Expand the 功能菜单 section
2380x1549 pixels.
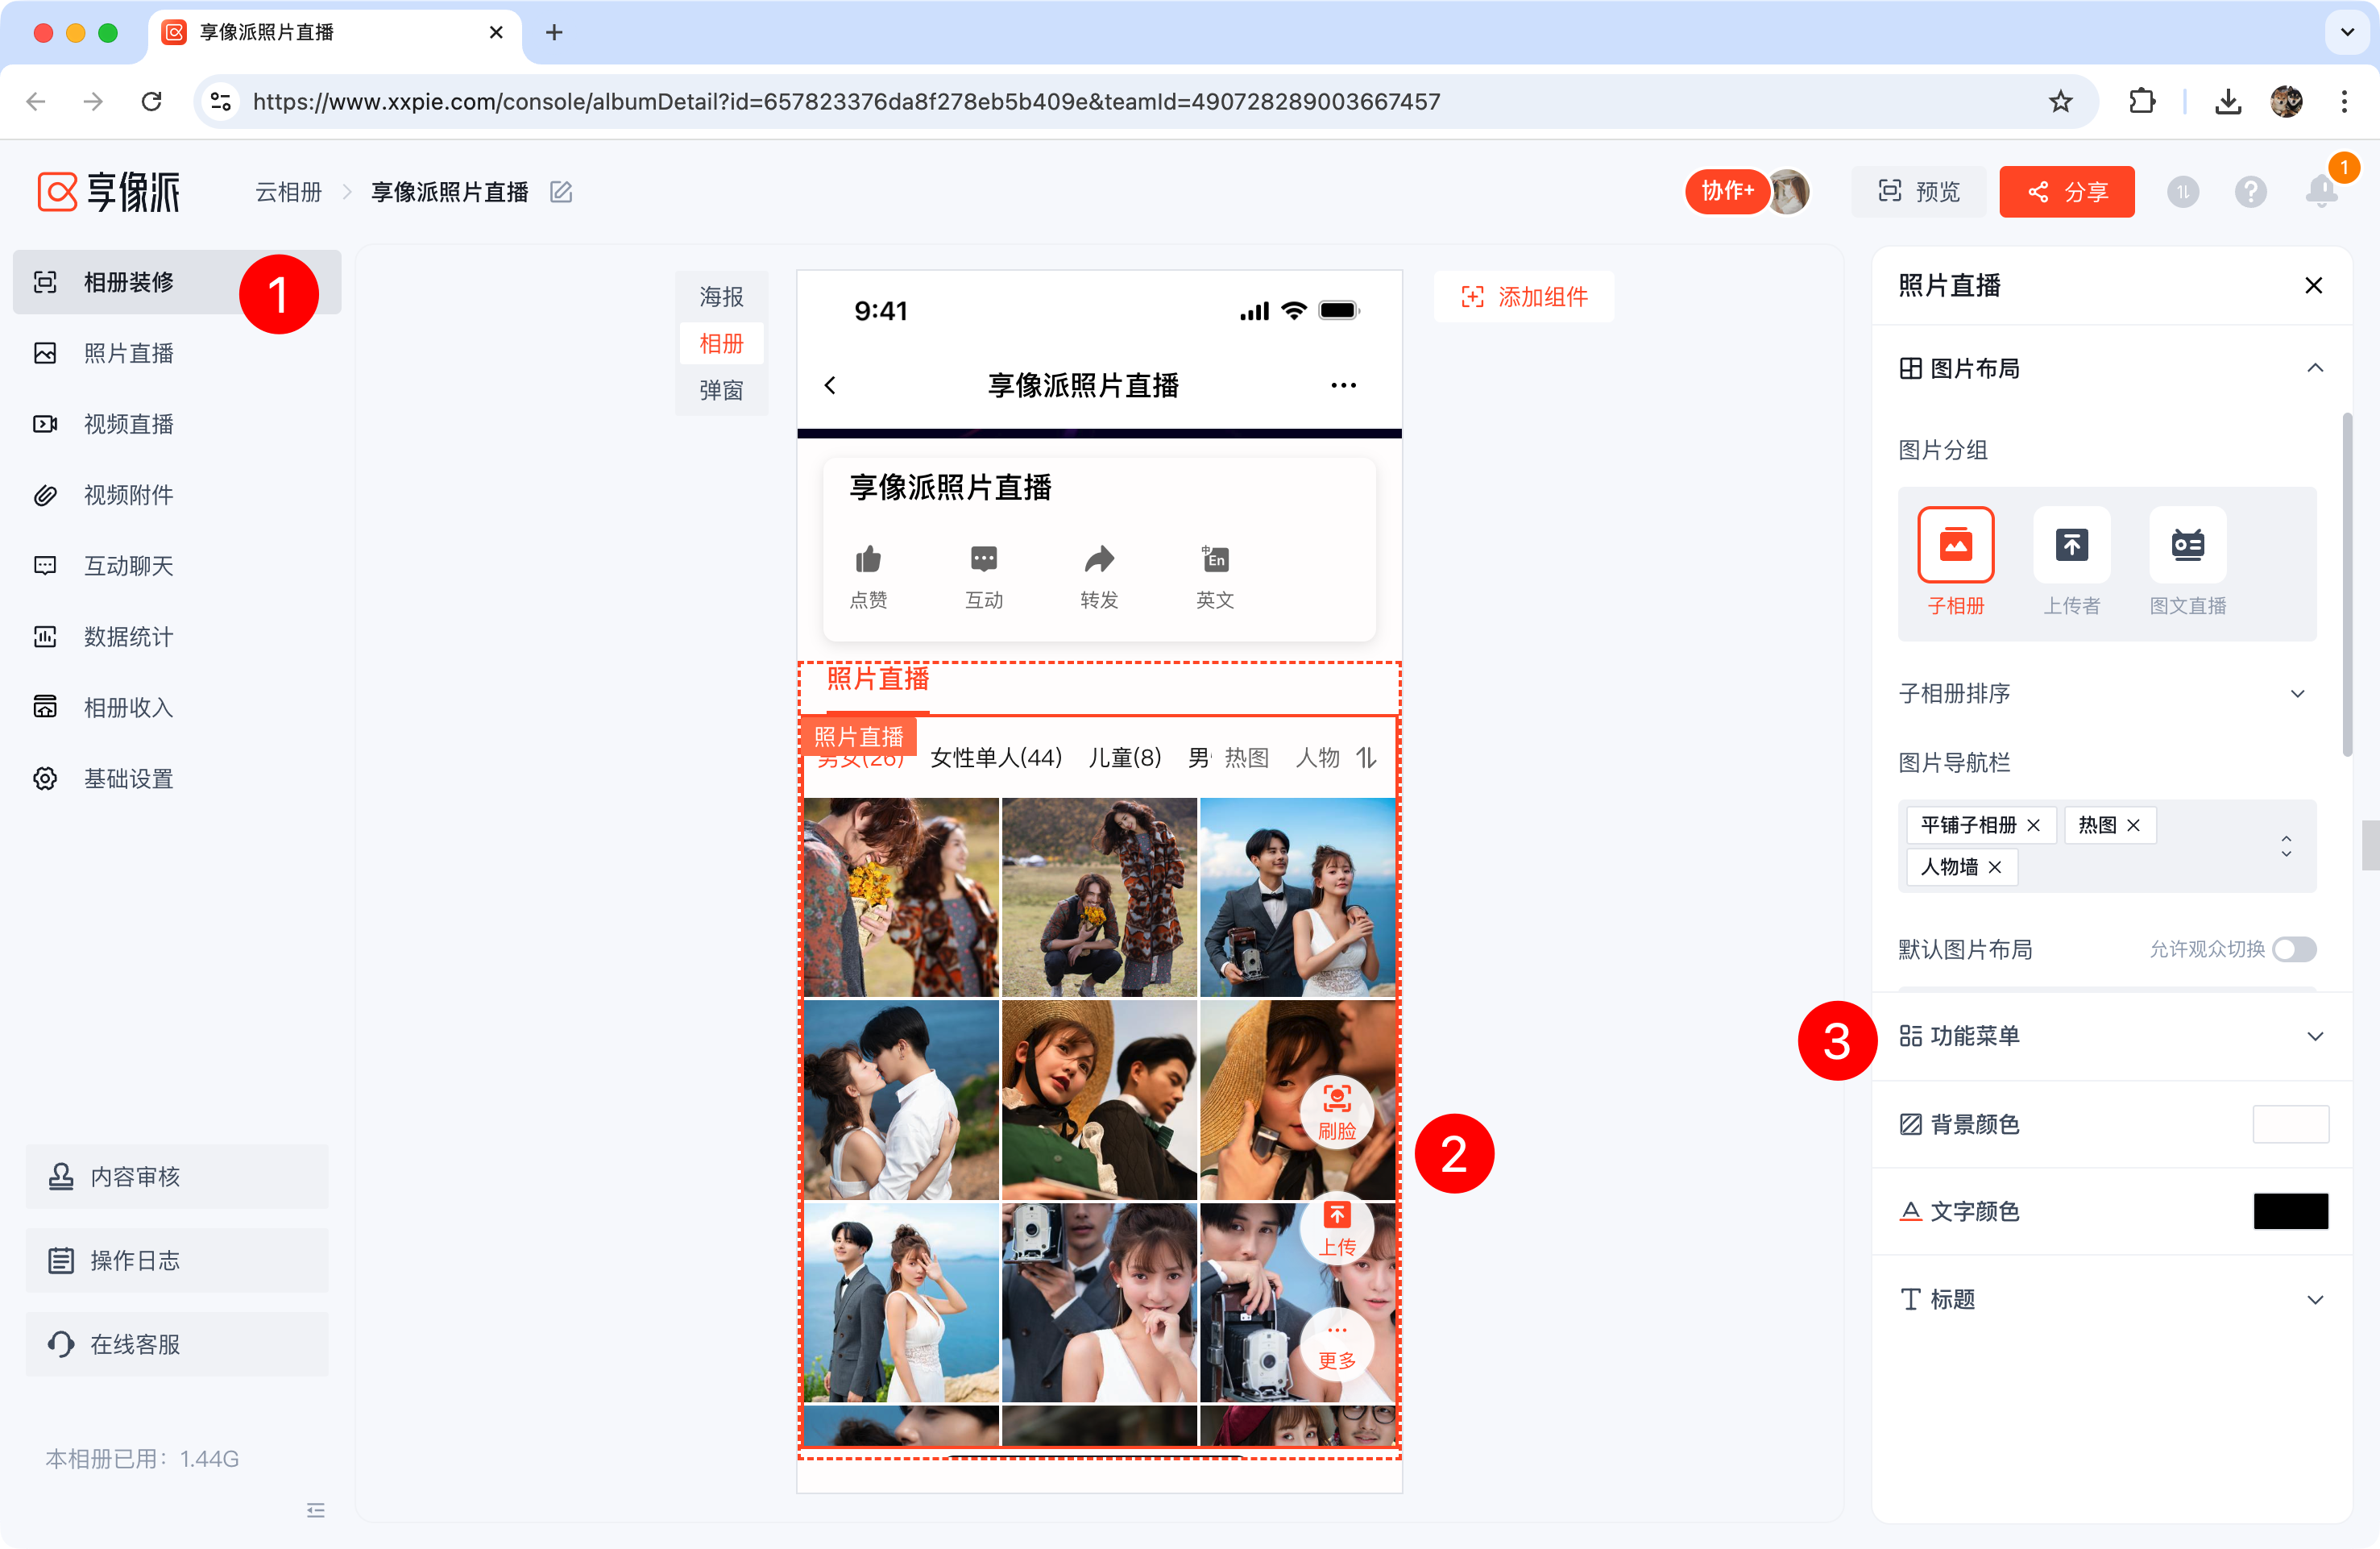[x=2314, y=1036]
